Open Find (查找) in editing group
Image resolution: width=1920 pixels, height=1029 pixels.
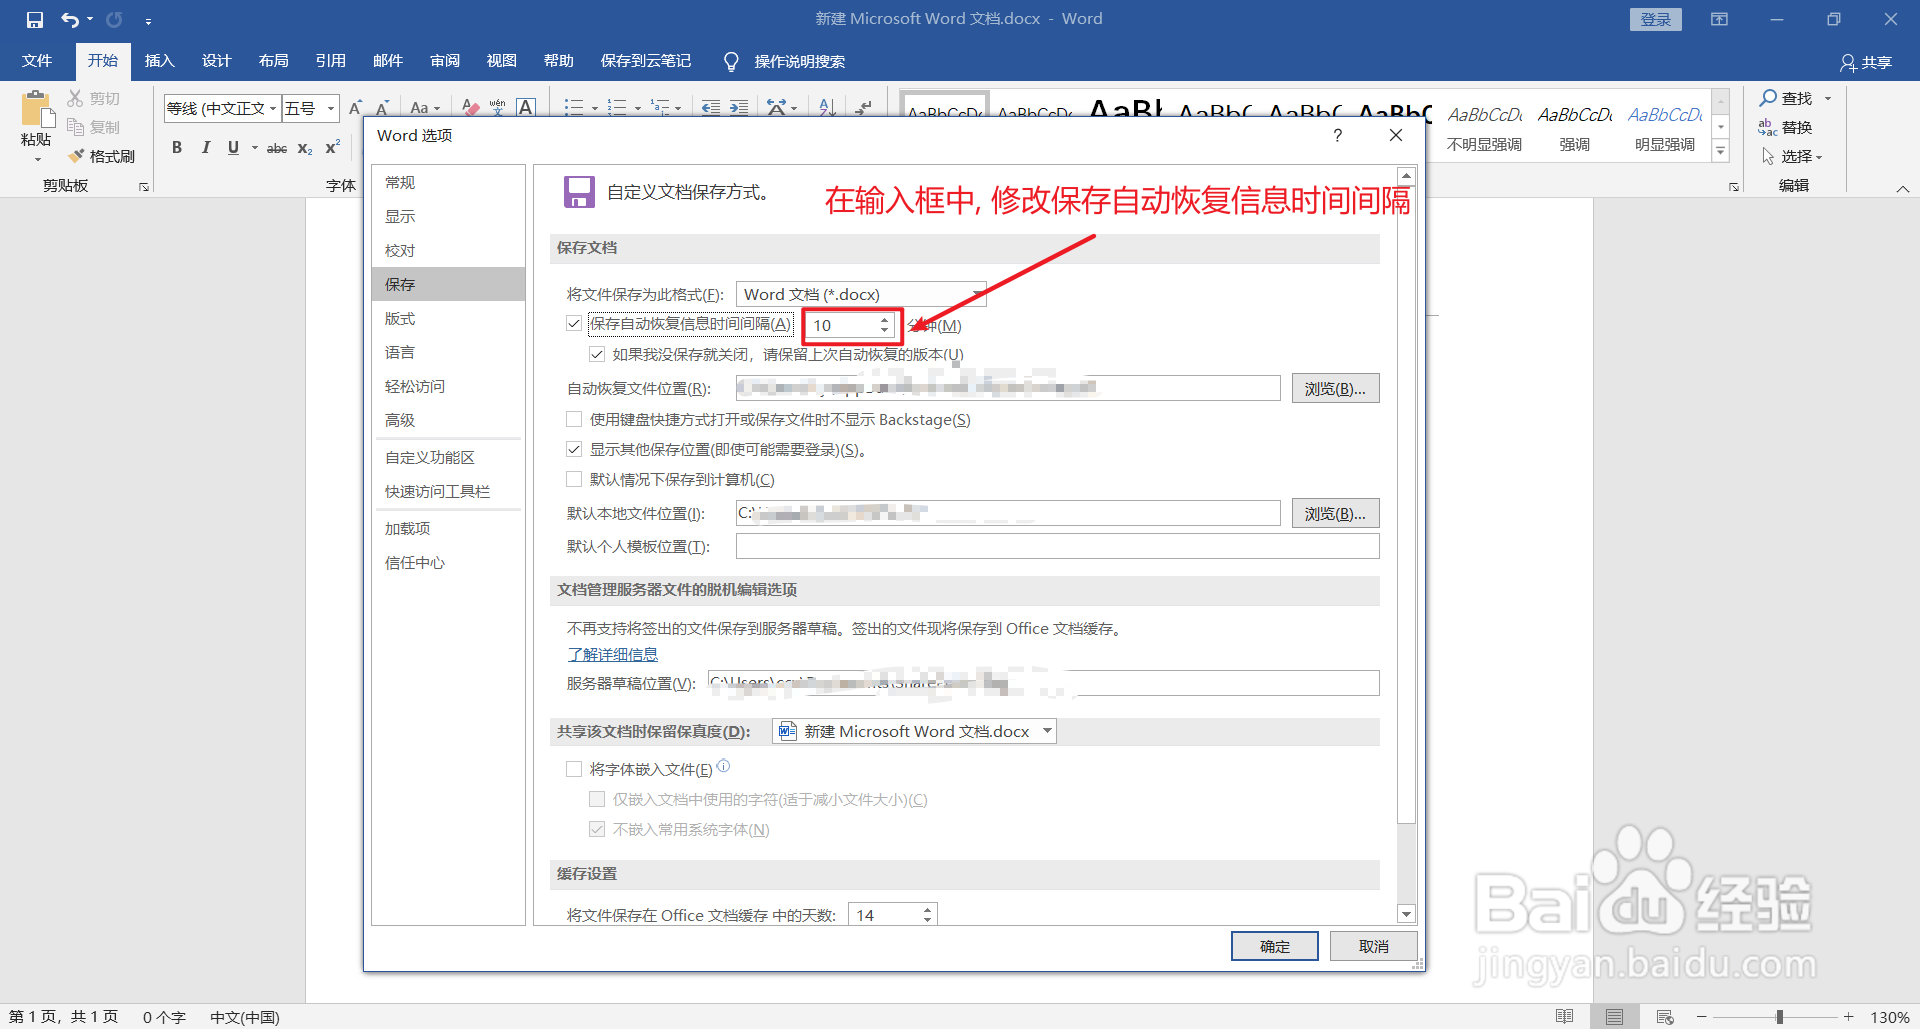(1787, 98)
